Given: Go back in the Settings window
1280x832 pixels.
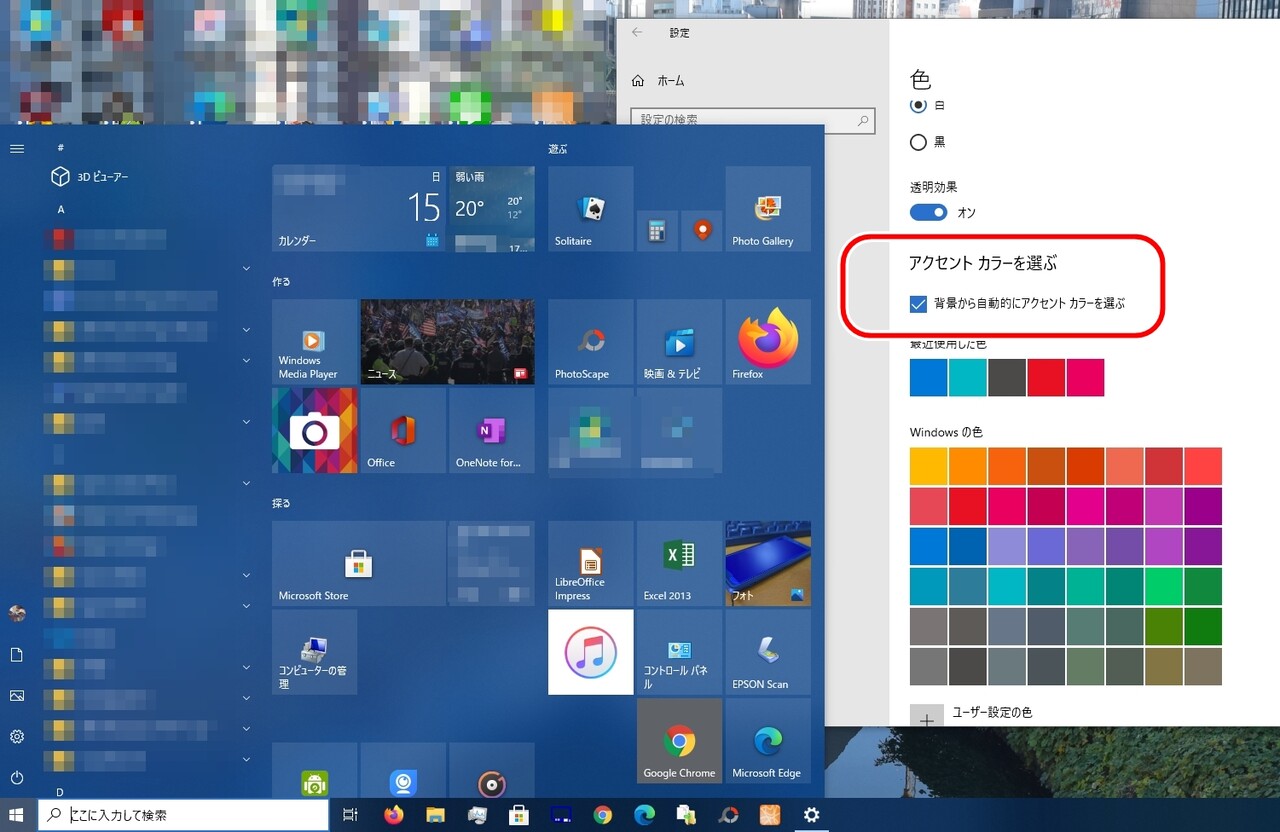Looking at the screenshot, I should 638,33.
